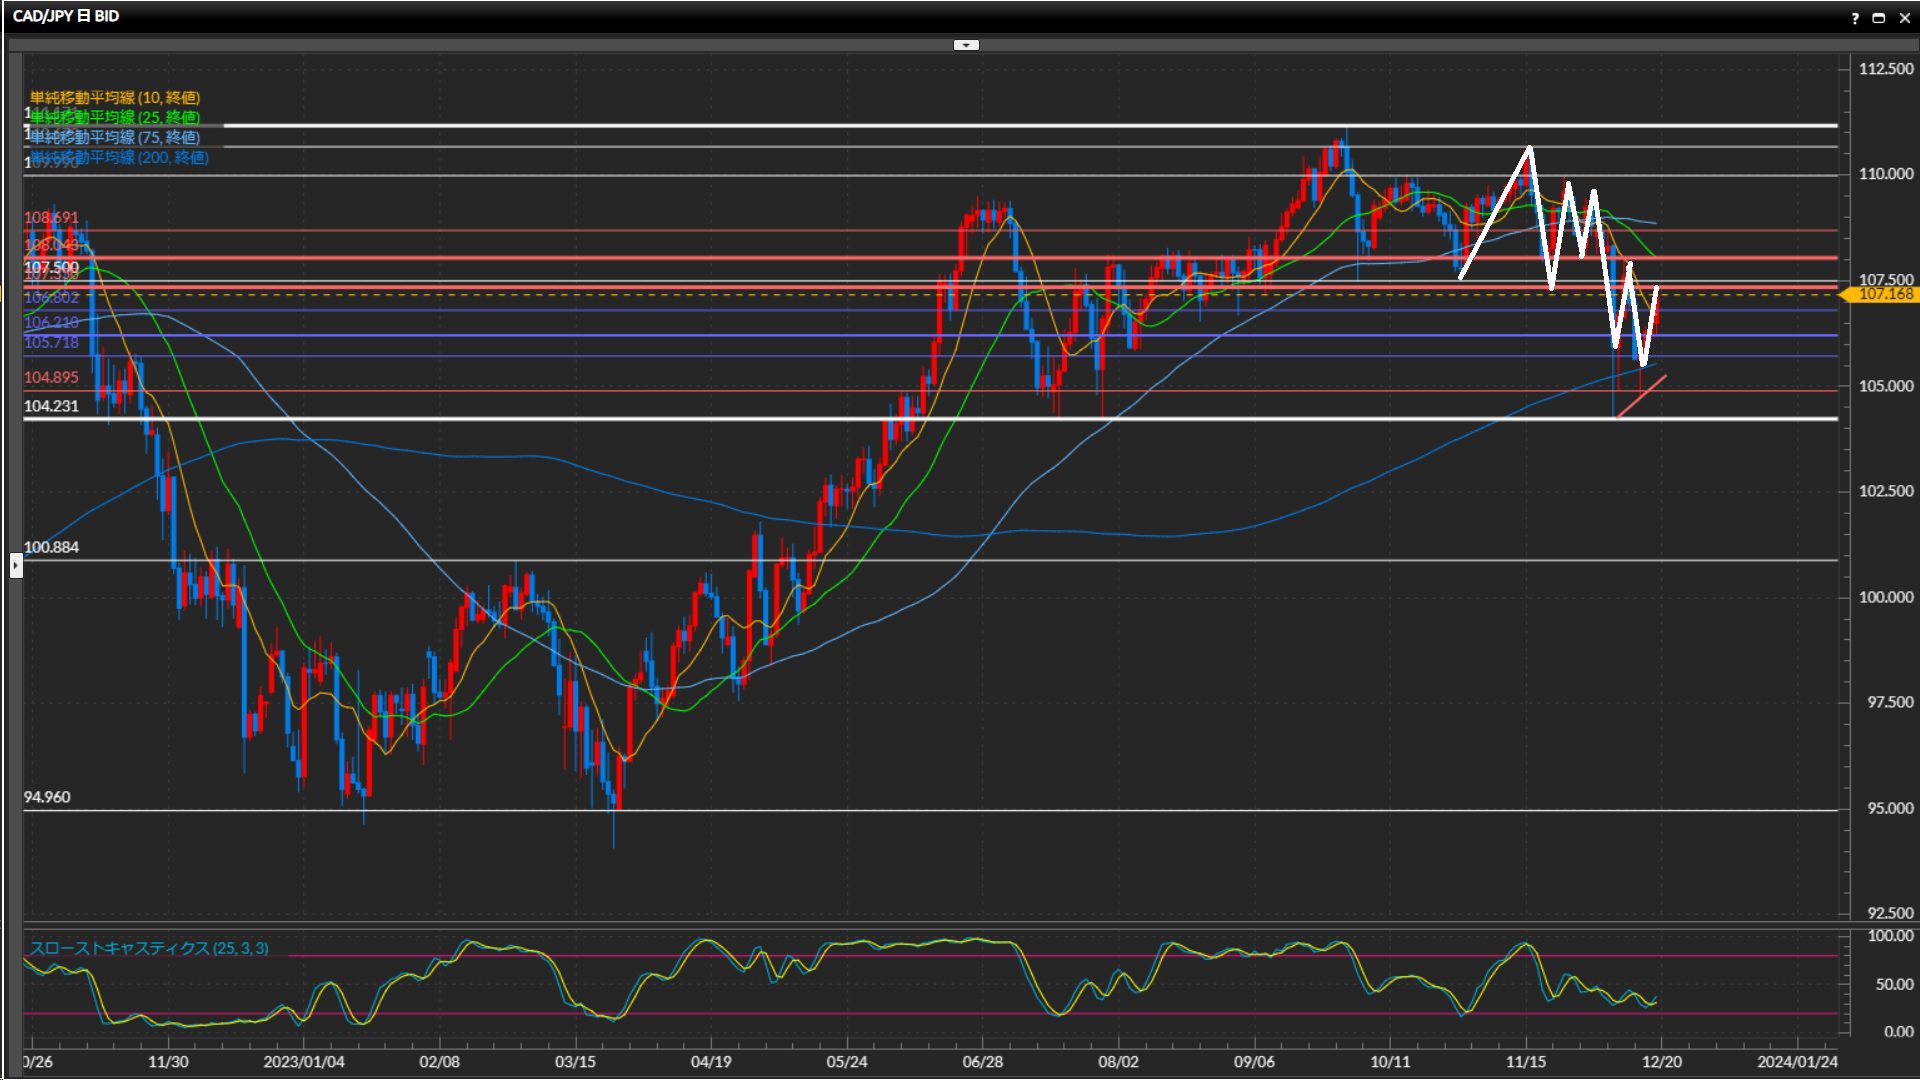Select the purple 105.718 horizontal line label
The image size is (1920, 1080).
pos(51,342)
